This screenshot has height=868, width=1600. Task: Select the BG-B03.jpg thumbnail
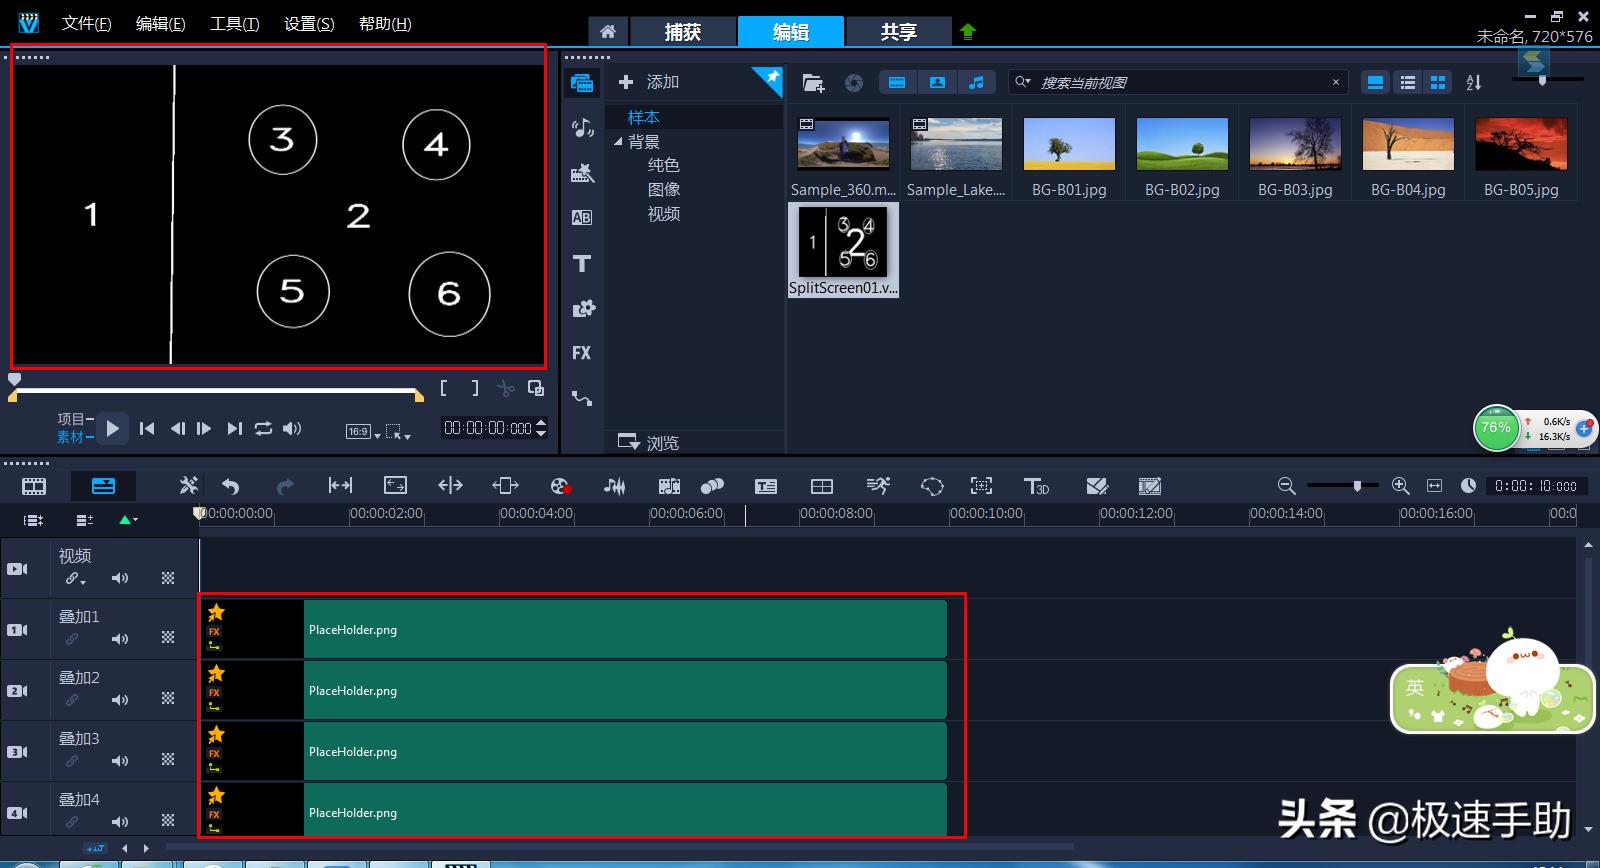(1295, 145)
